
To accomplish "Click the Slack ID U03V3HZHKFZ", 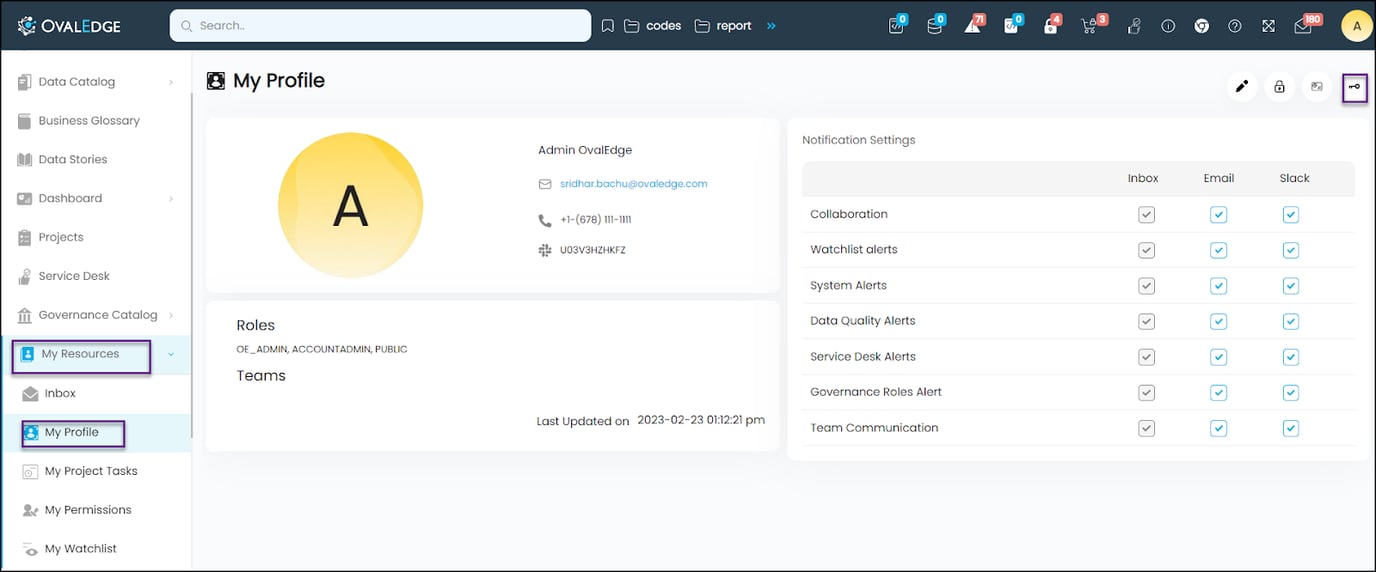I will pos(593,250).
